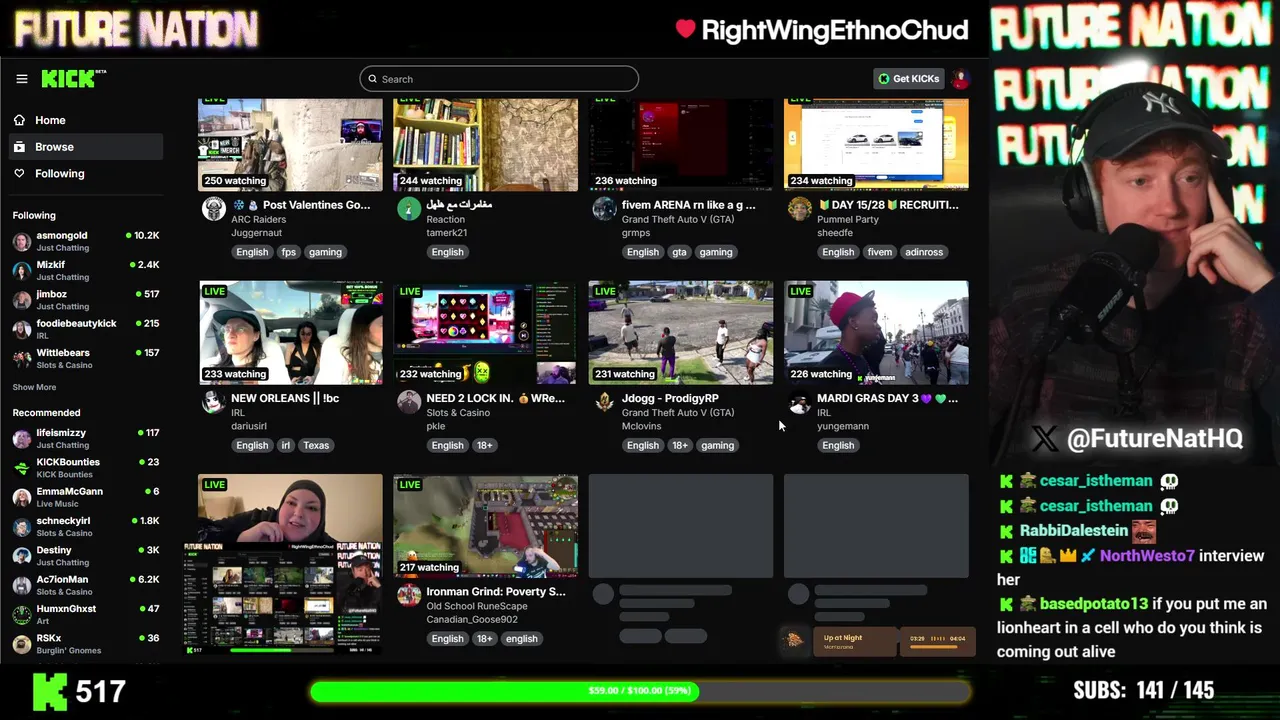Image resolution: width=1280 pixels, height=720 pixels.
Task: Open the DAY 15/28 RECRUITI stream thumbnail
Action: [x=876, y=144]
